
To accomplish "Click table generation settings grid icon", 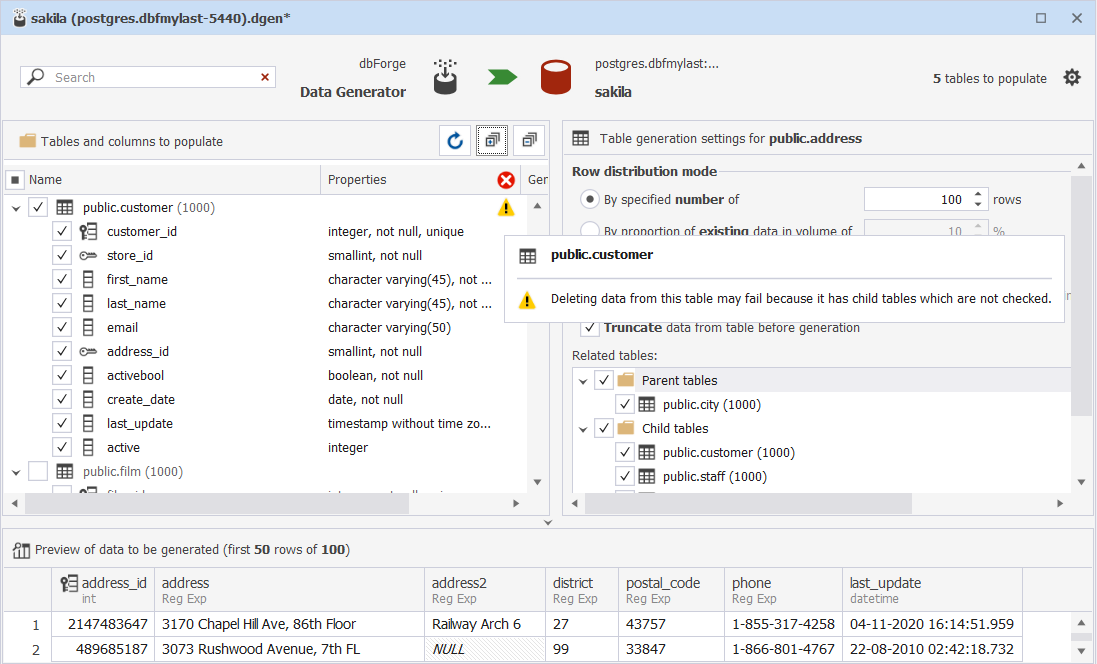I will (x=581, y=138).
